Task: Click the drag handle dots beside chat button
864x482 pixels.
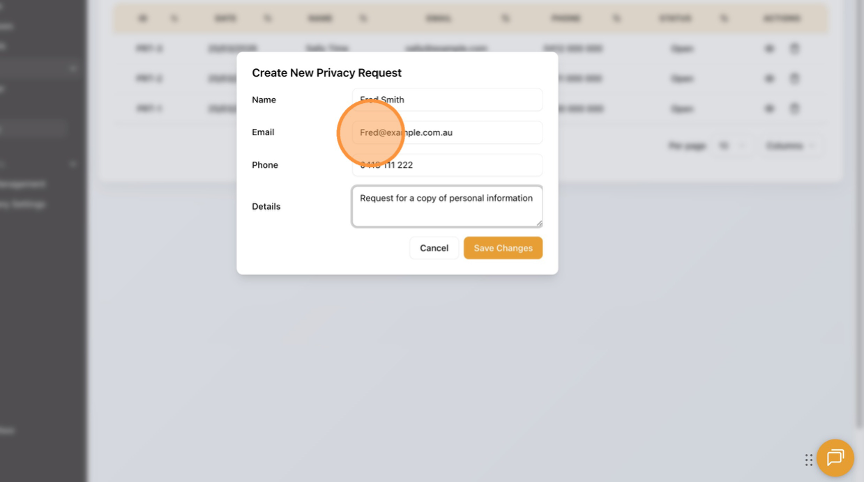Action: point(809,460)
